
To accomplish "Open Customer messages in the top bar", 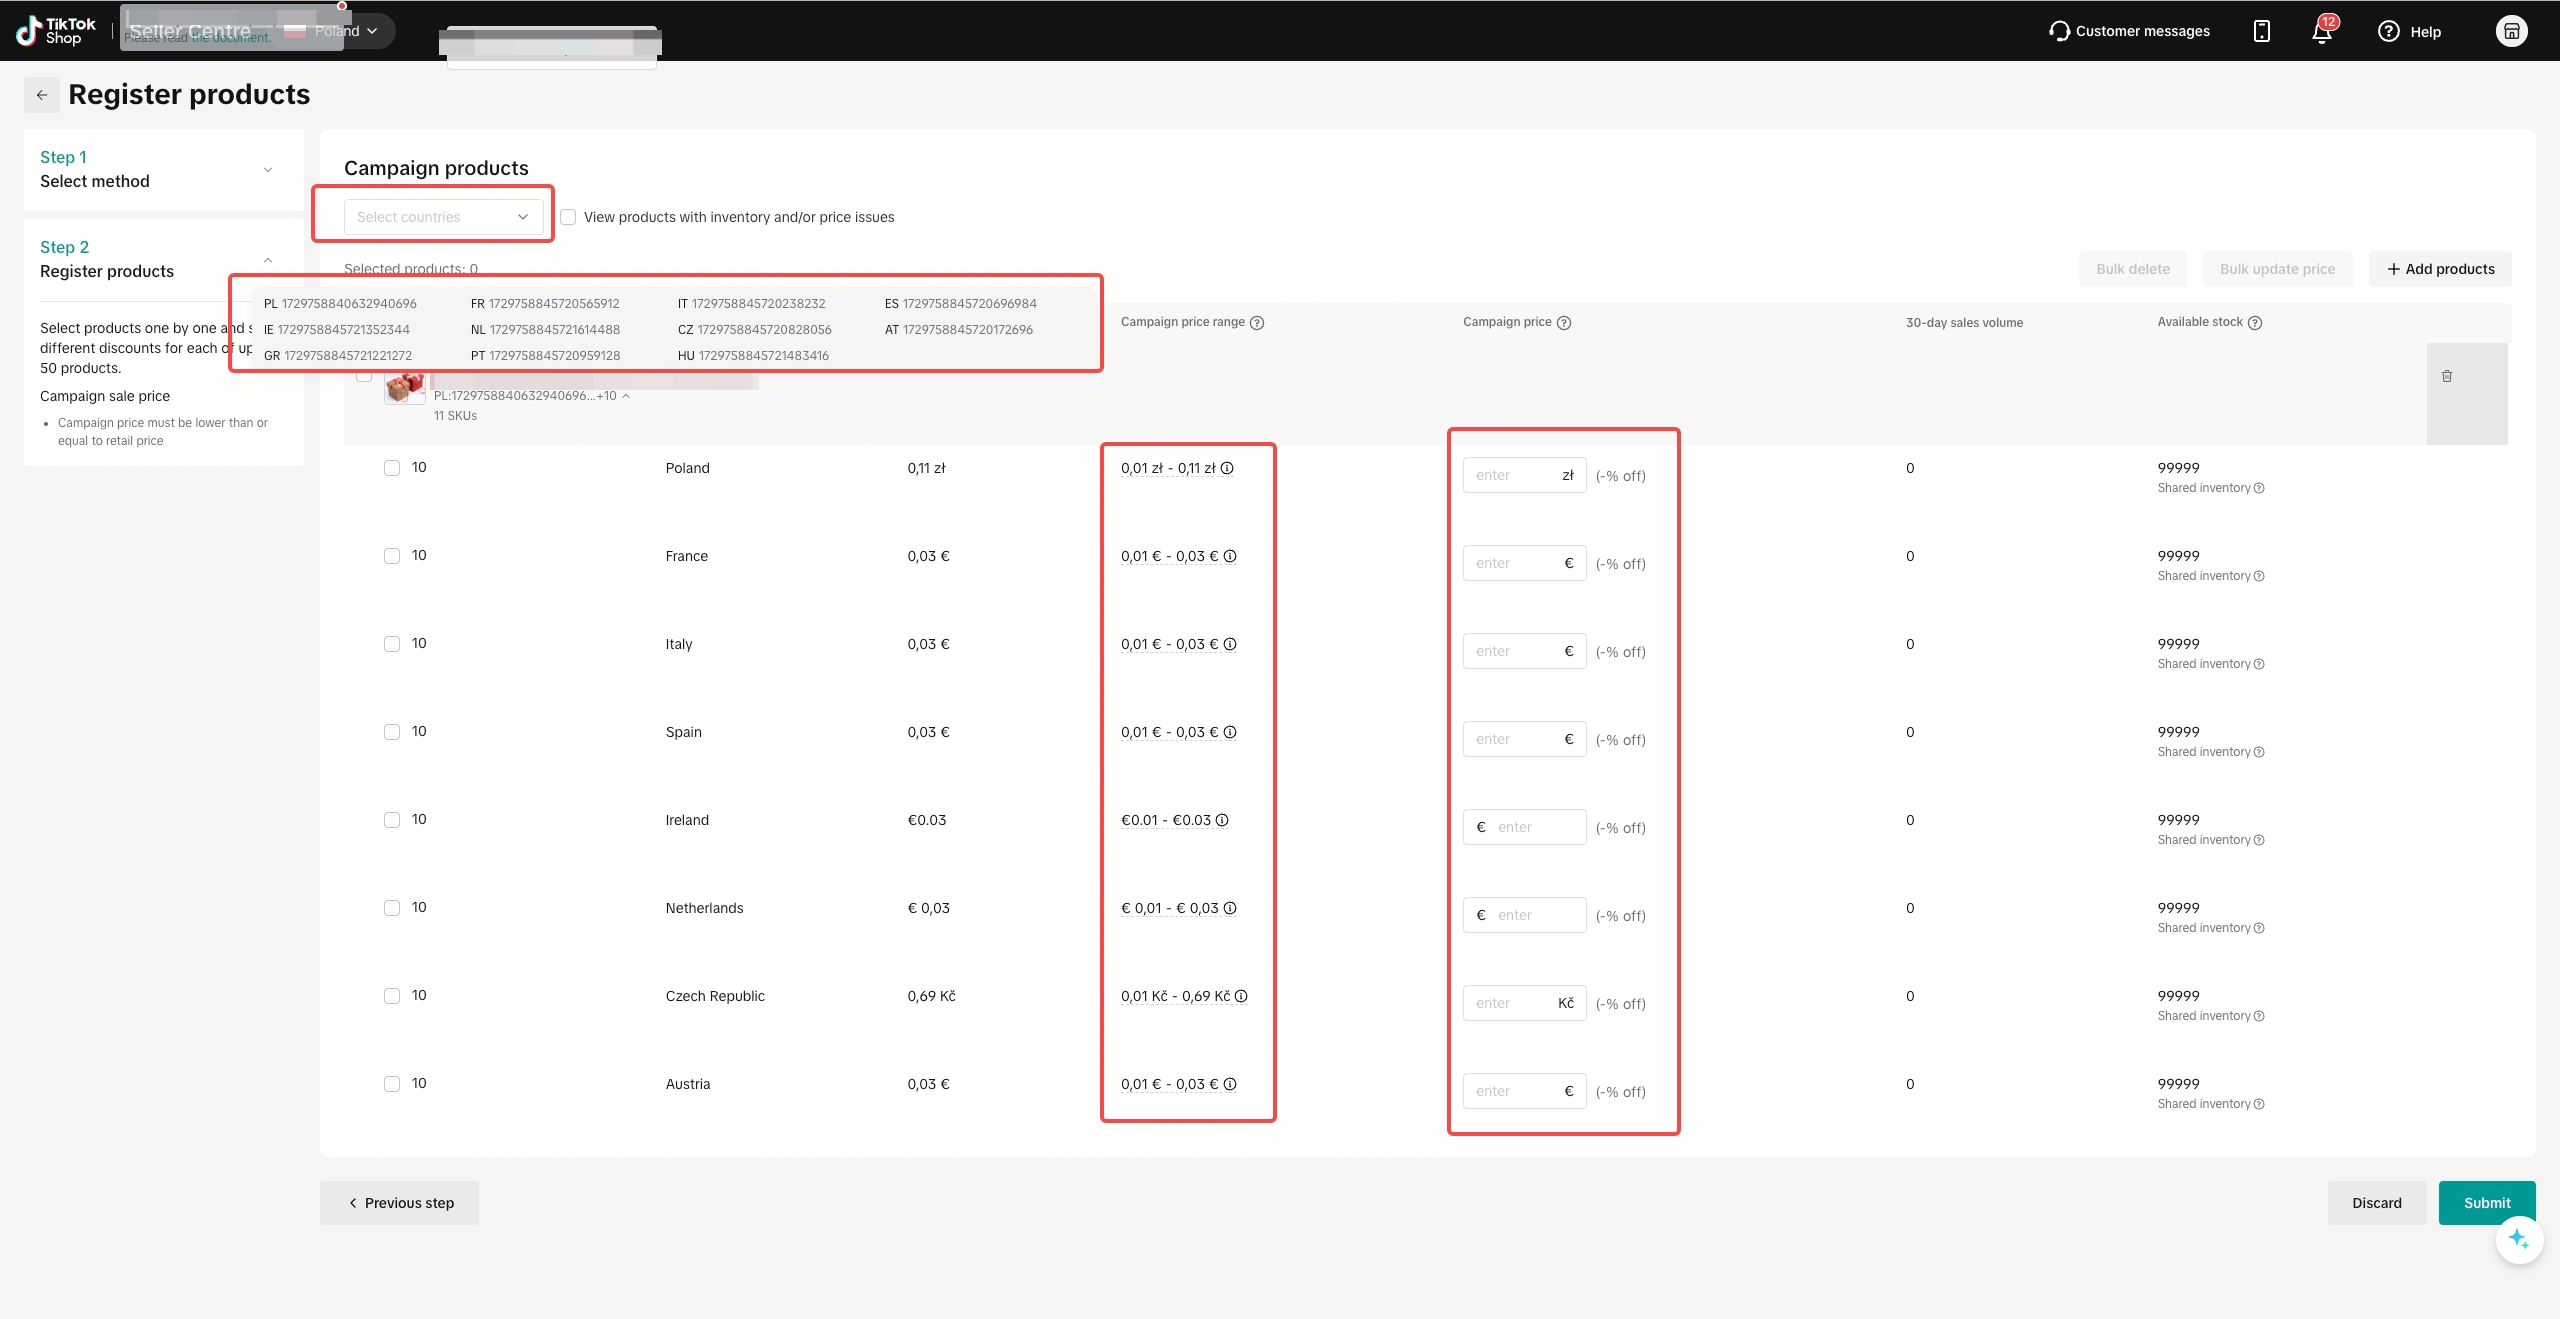I will point(2129,31).
